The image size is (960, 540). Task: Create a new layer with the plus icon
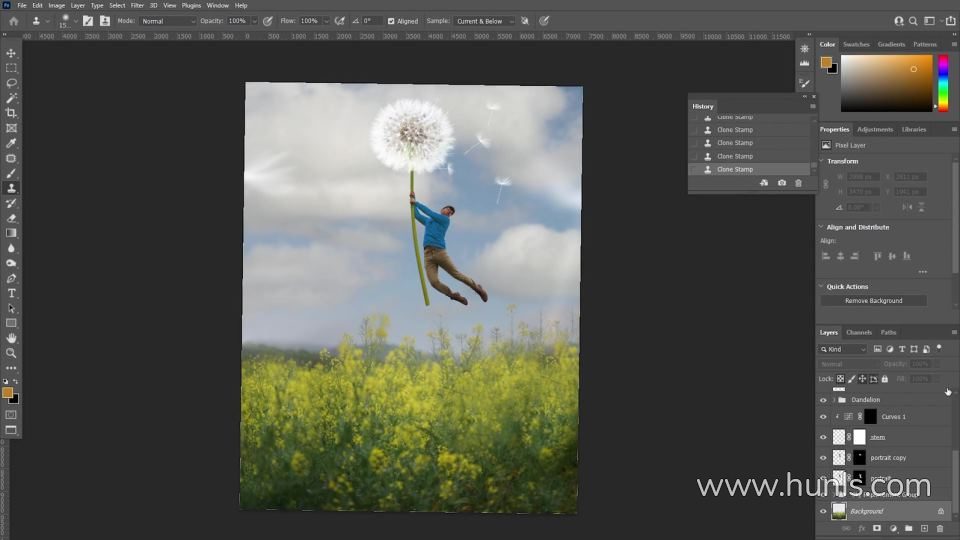(x=924, y=528)
